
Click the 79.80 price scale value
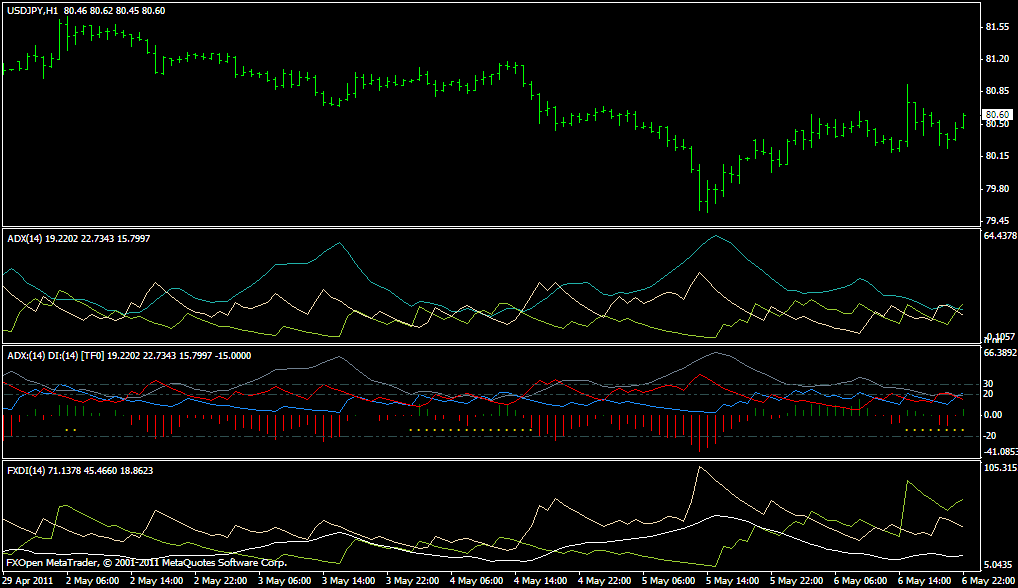point(997,189)
